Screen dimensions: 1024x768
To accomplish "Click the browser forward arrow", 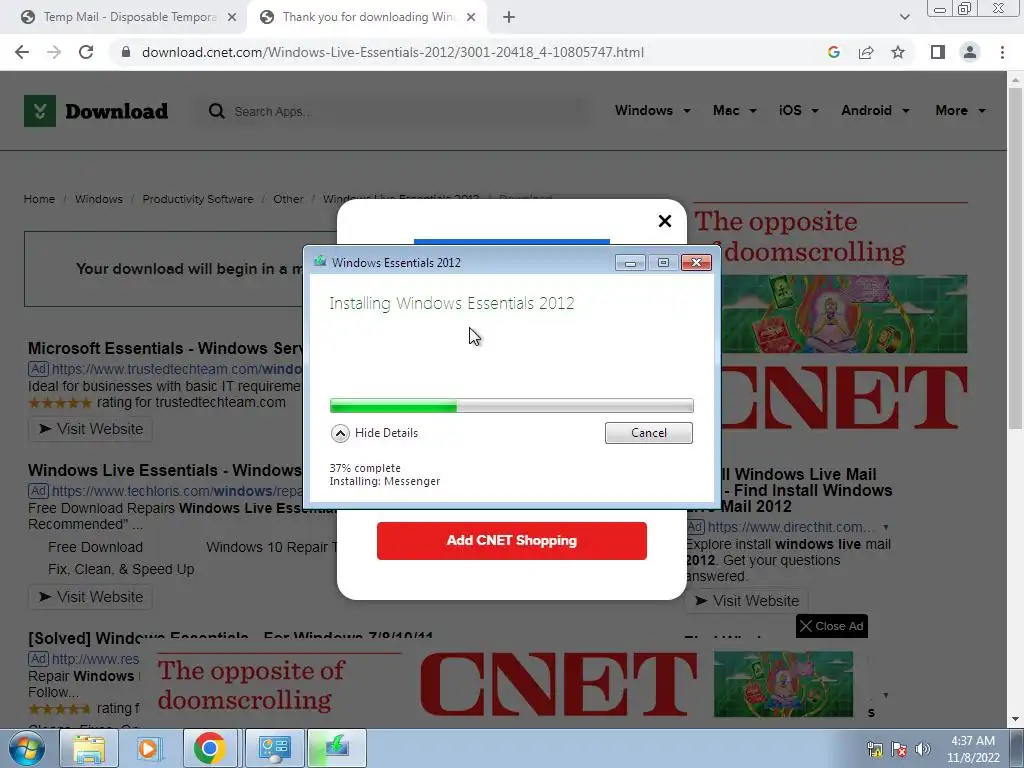I will click(x=54, y=52).
